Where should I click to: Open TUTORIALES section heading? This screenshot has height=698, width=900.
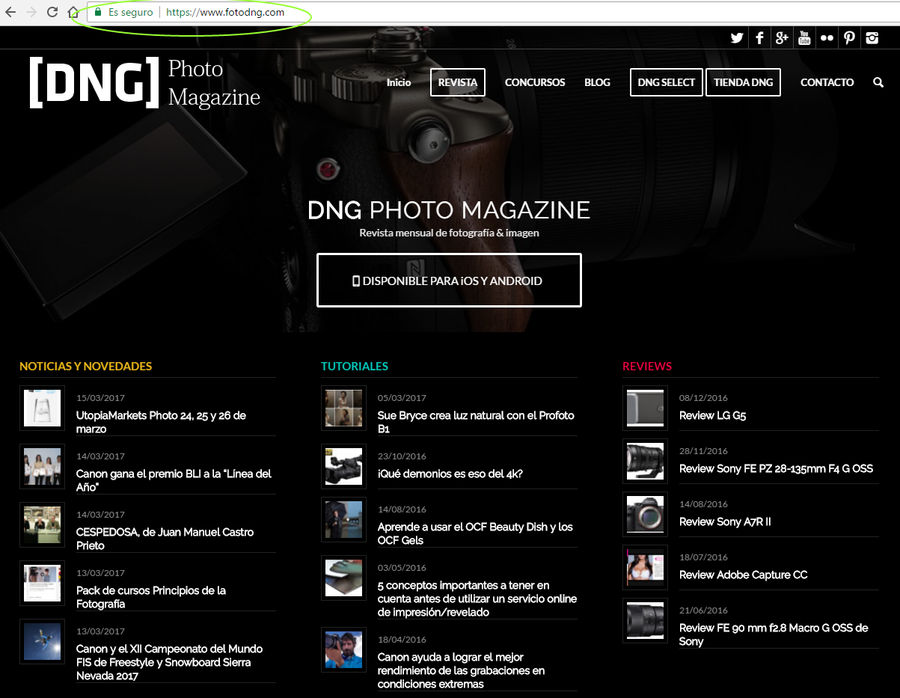tap(354, 366)
